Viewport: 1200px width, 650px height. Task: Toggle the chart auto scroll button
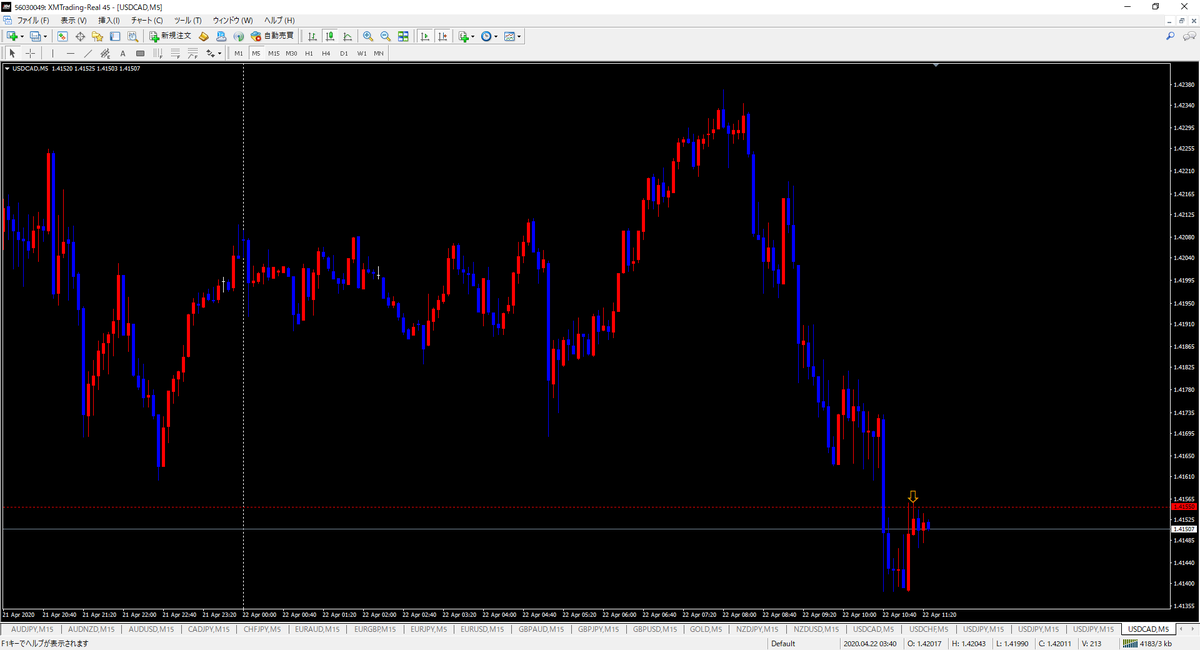(x=426, y=36)
